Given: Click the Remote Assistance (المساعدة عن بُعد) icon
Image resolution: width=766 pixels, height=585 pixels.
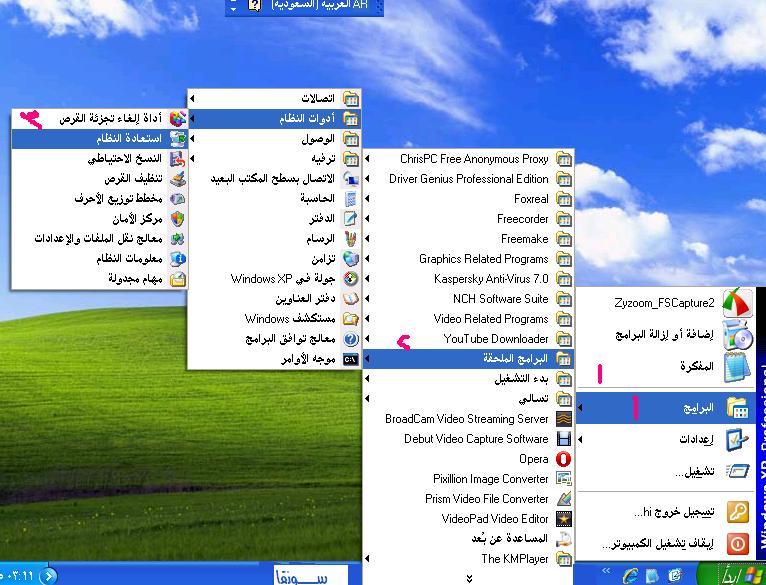Looking at the screenshot, I should coord(564,539).
